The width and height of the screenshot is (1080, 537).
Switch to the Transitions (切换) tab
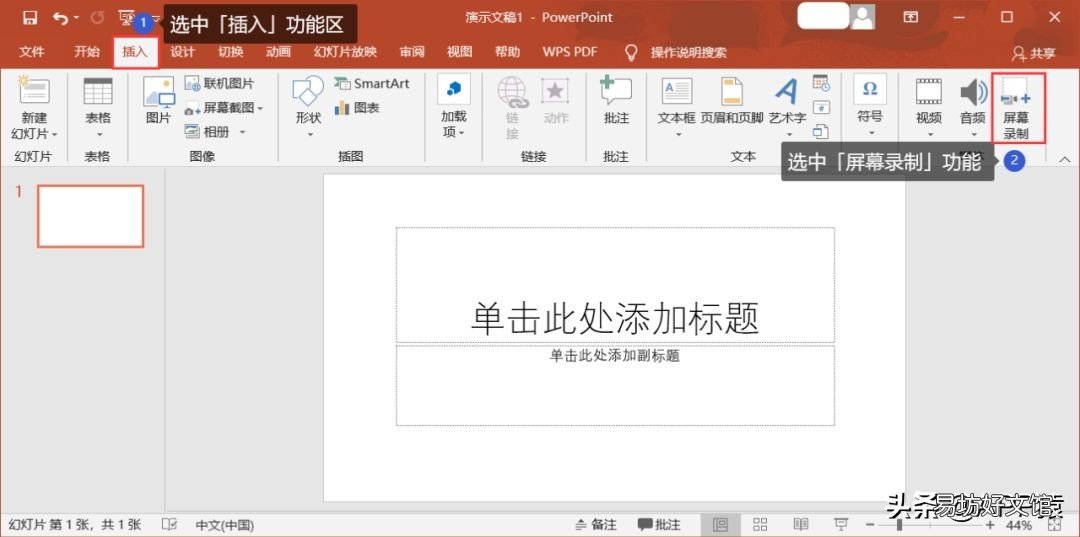click(231, 52)
